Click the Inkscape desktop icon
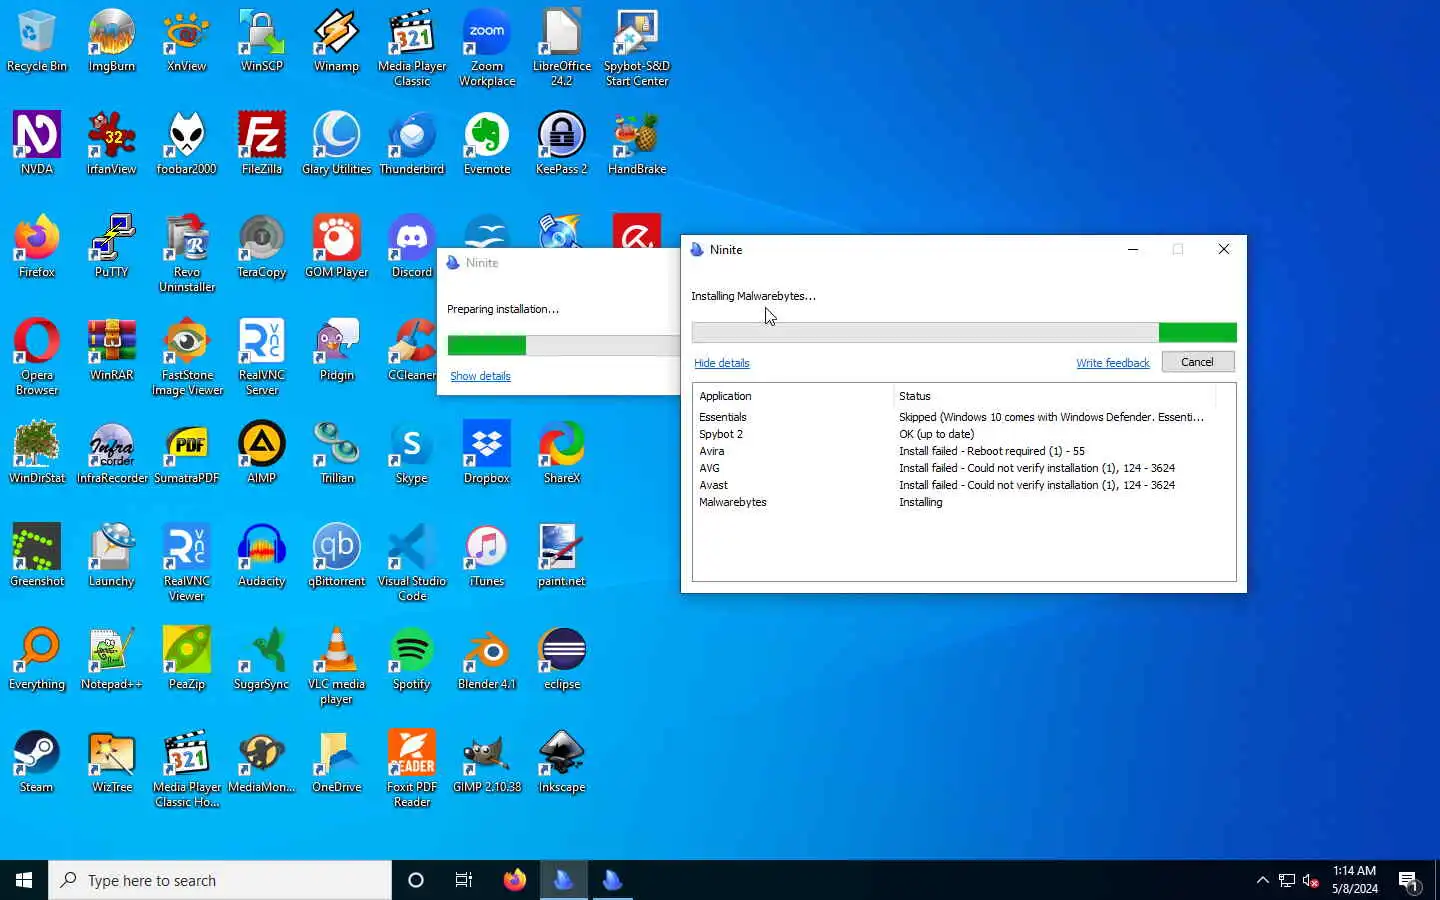 (x=562, y=762)
